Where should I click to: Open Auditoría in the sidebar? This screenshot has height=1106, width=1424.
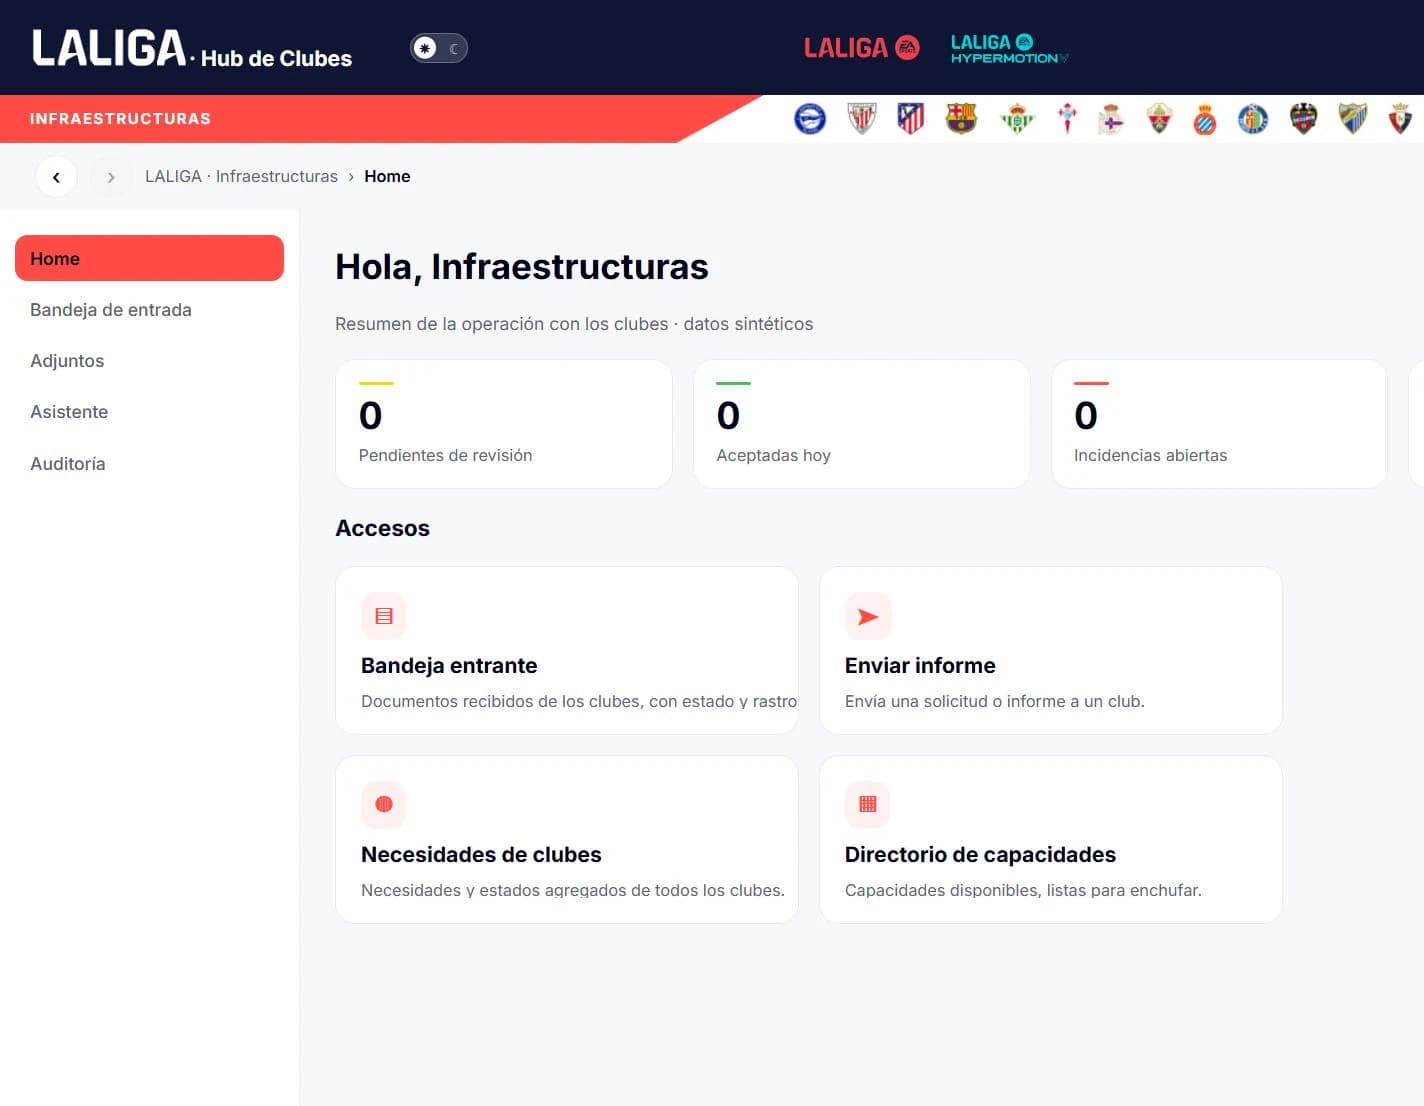click(149, 464)
